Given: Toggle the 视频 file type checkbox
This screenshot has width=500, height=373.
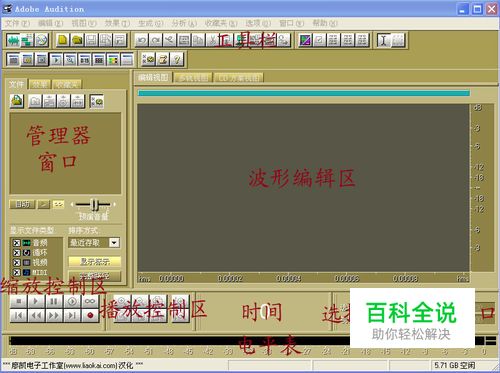Looking at the screenshot, I should coord(16,263).
